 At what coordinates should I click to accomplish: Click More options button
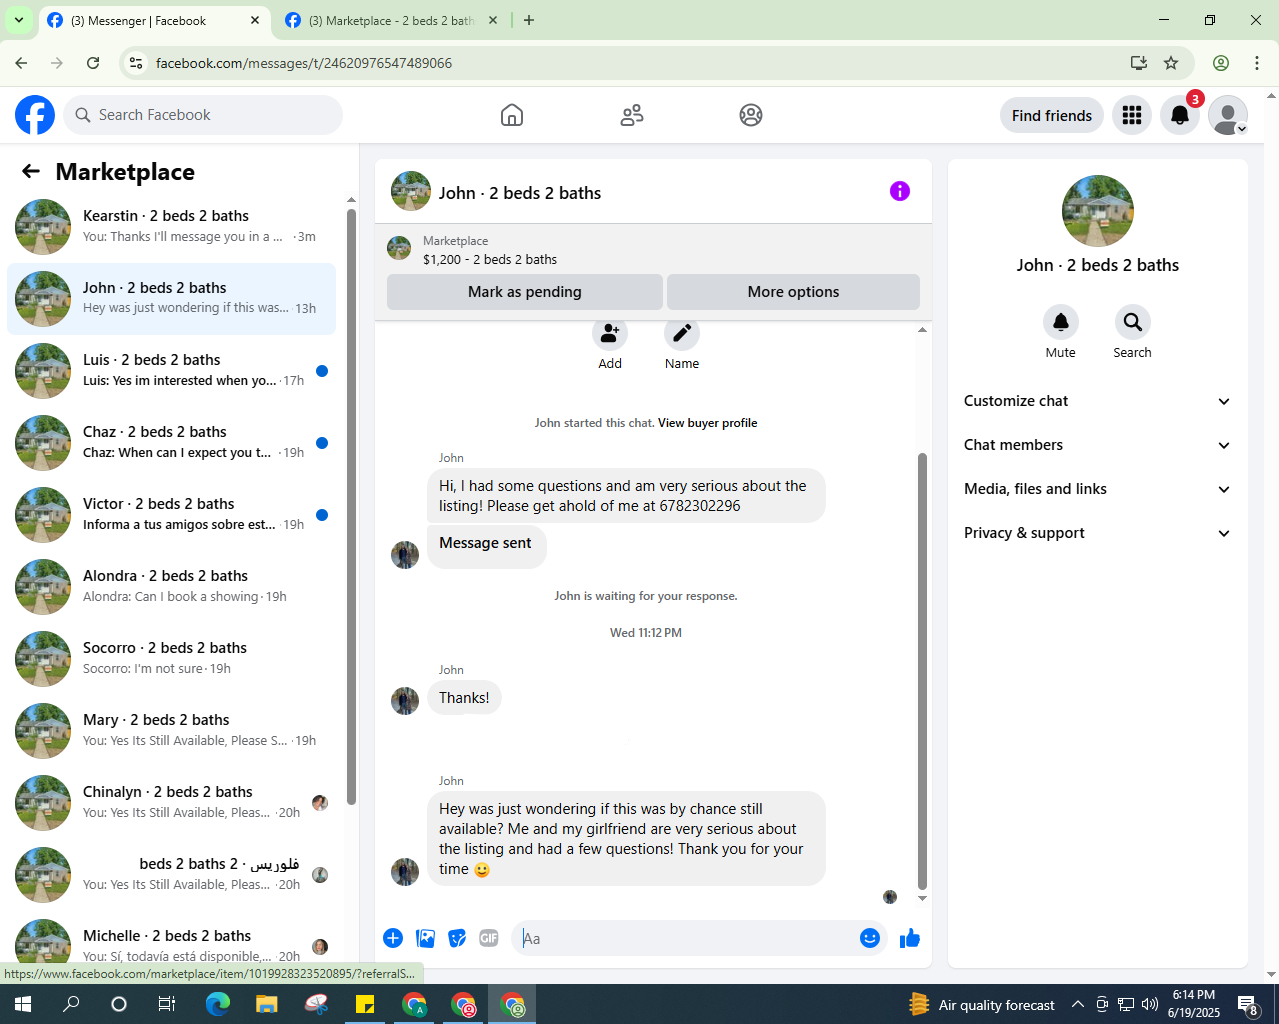(x=793, y=292)
